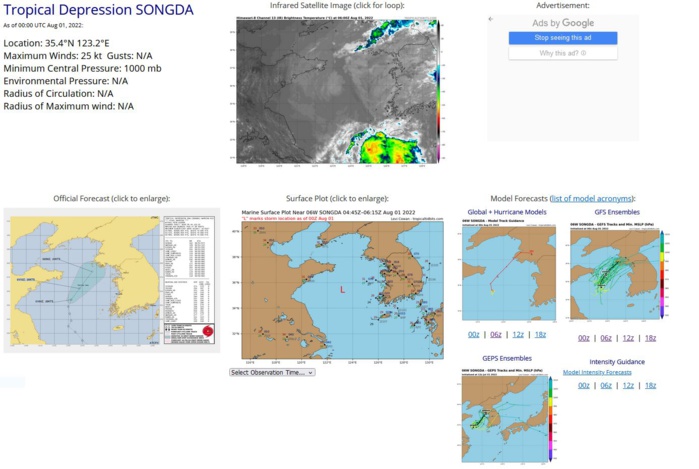
Task: Click the GFS Ensembles pressure color scale
Action: [661, 271]
